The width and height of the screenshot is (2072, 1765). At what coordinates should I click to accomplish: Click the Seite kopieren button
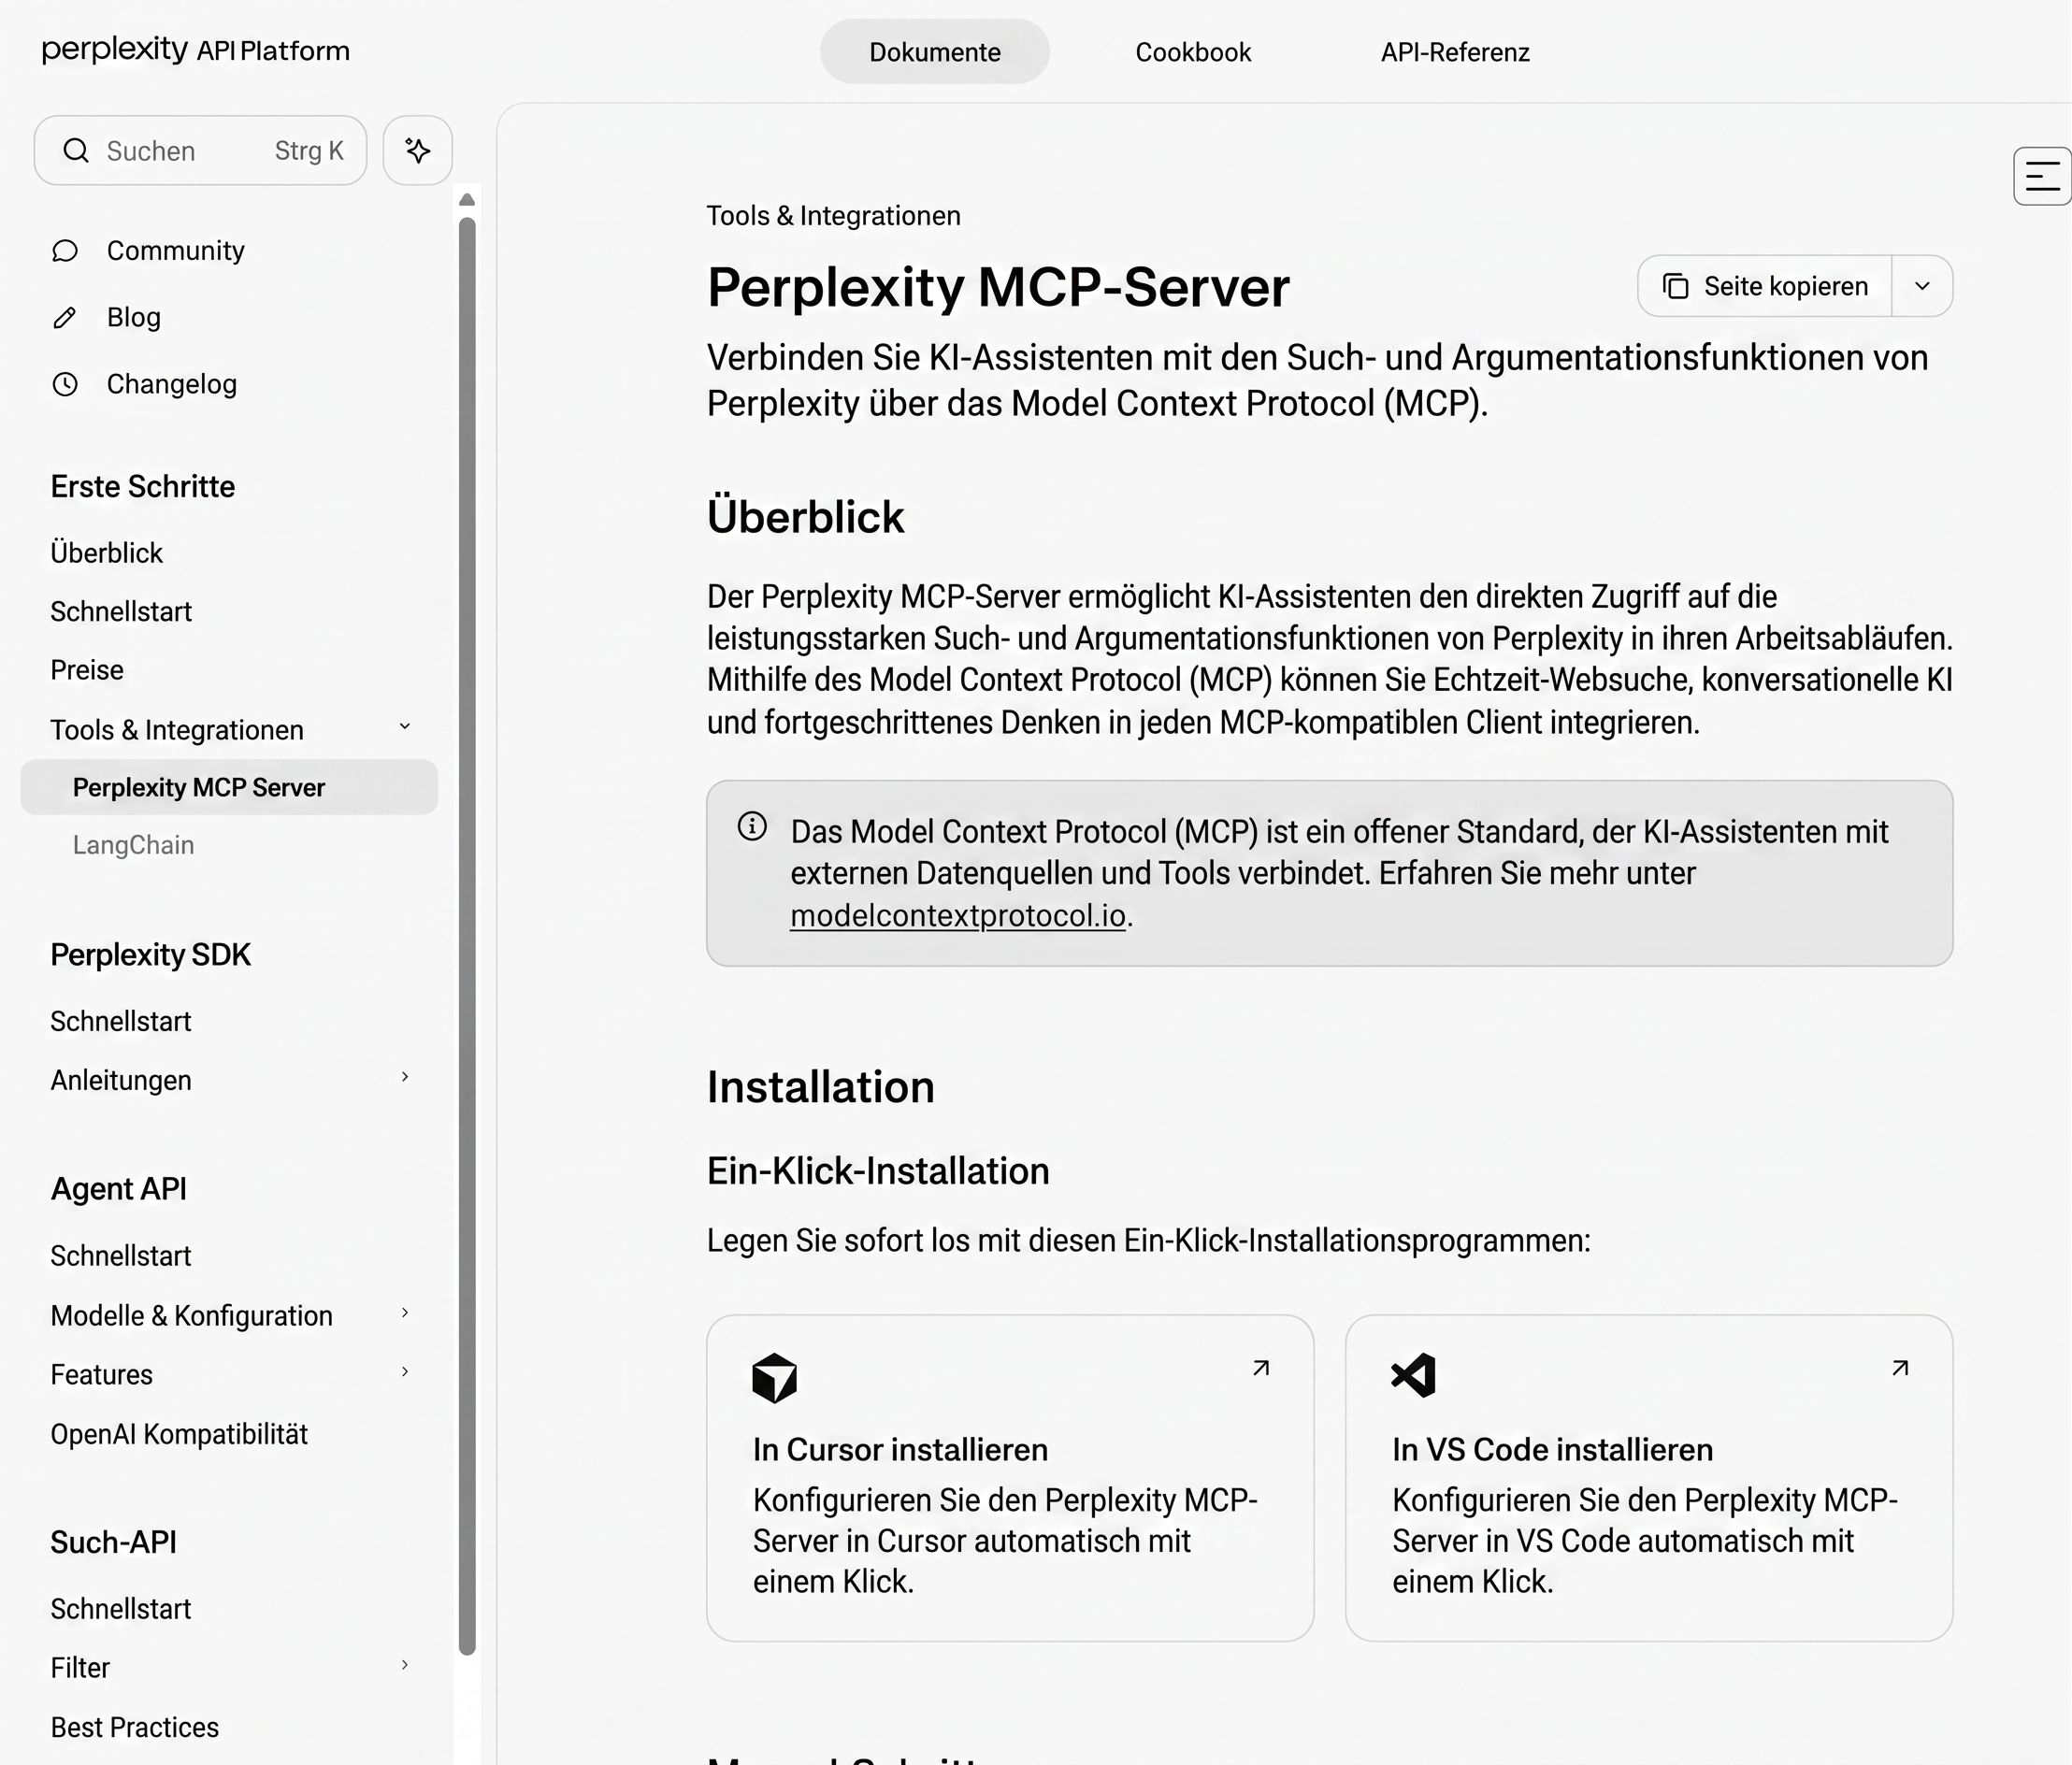[x=1766, y=287]
